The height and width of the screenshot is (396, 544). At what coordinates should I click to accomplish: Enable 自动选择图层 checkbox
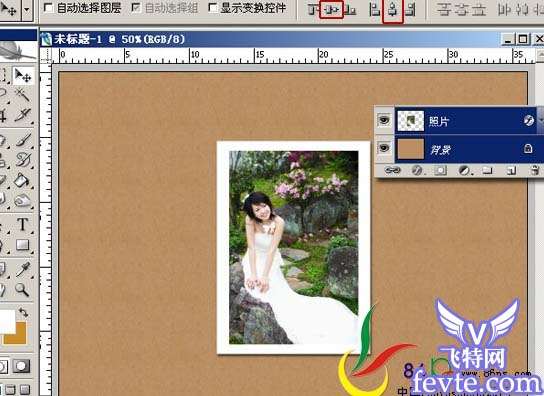point(48,8)
